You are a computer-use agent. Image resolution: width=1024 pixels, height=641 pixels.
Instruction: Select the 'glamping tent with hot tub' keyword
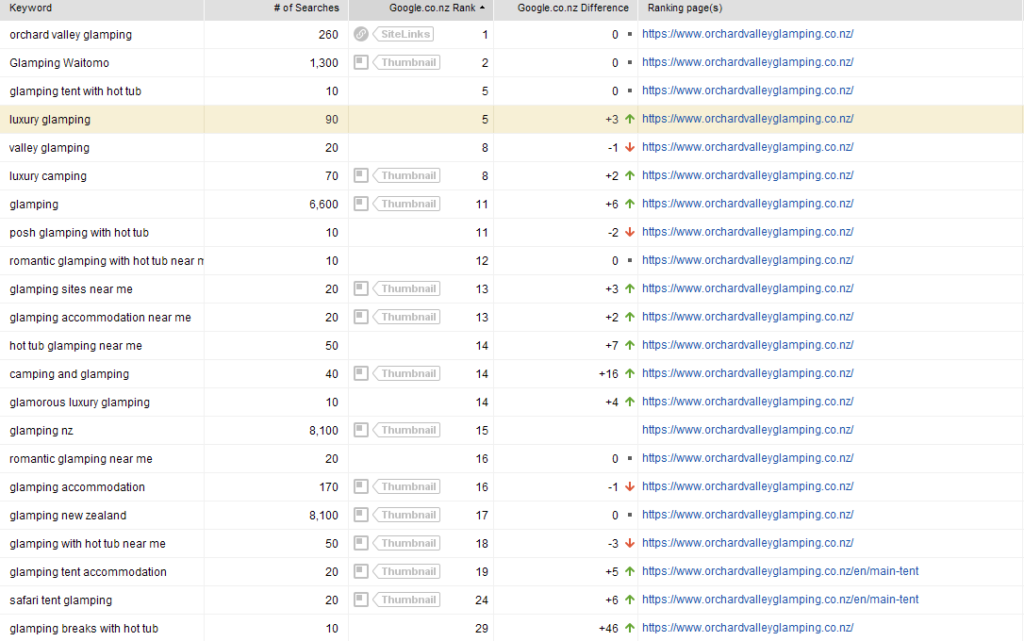pos(75,91)
